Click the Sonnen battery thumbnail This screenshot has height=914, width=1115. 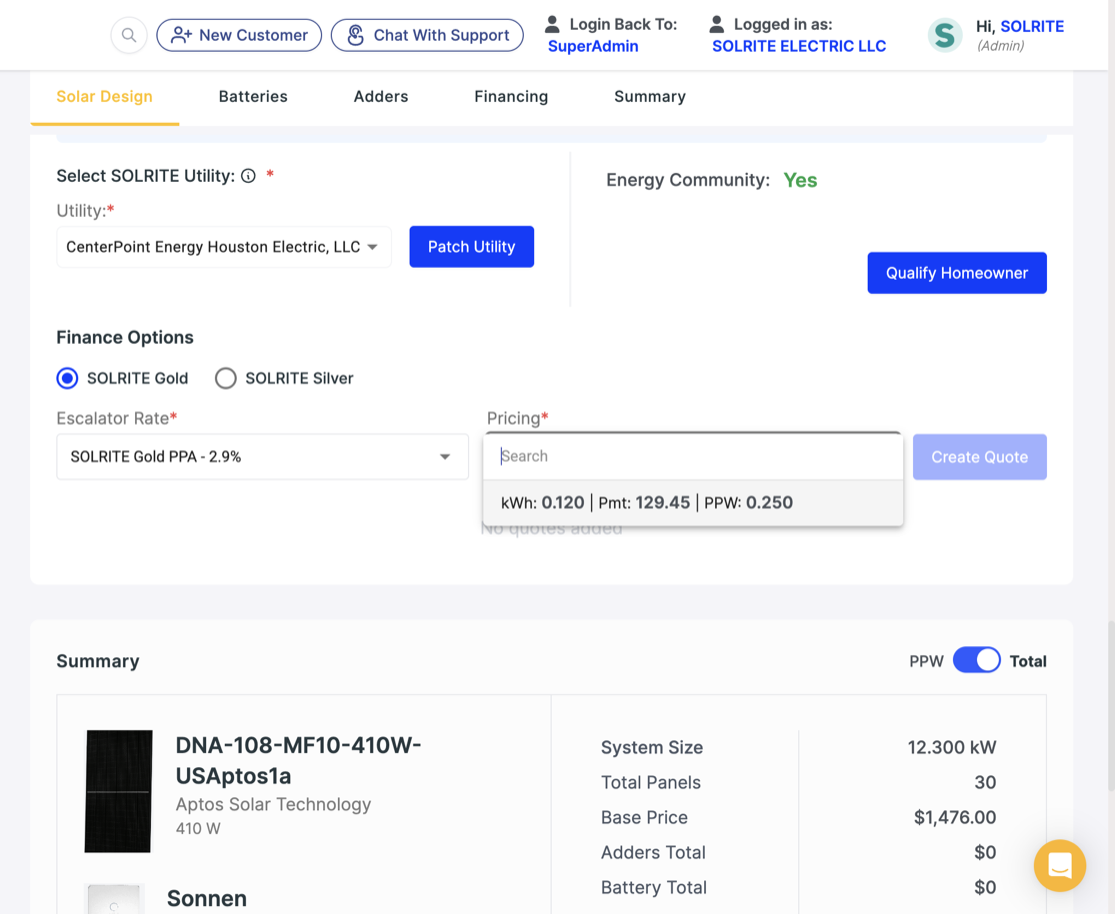point(114,899)
